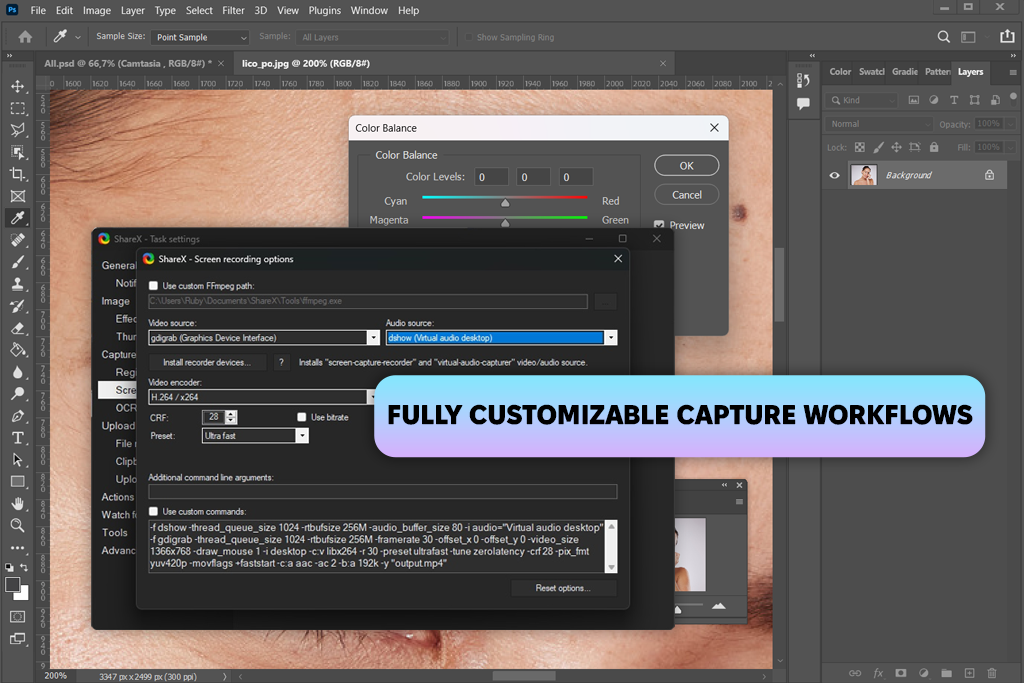Open the Normal blend mode dropdown
The width and height of the screenshot is (1024, 683).
878,124
